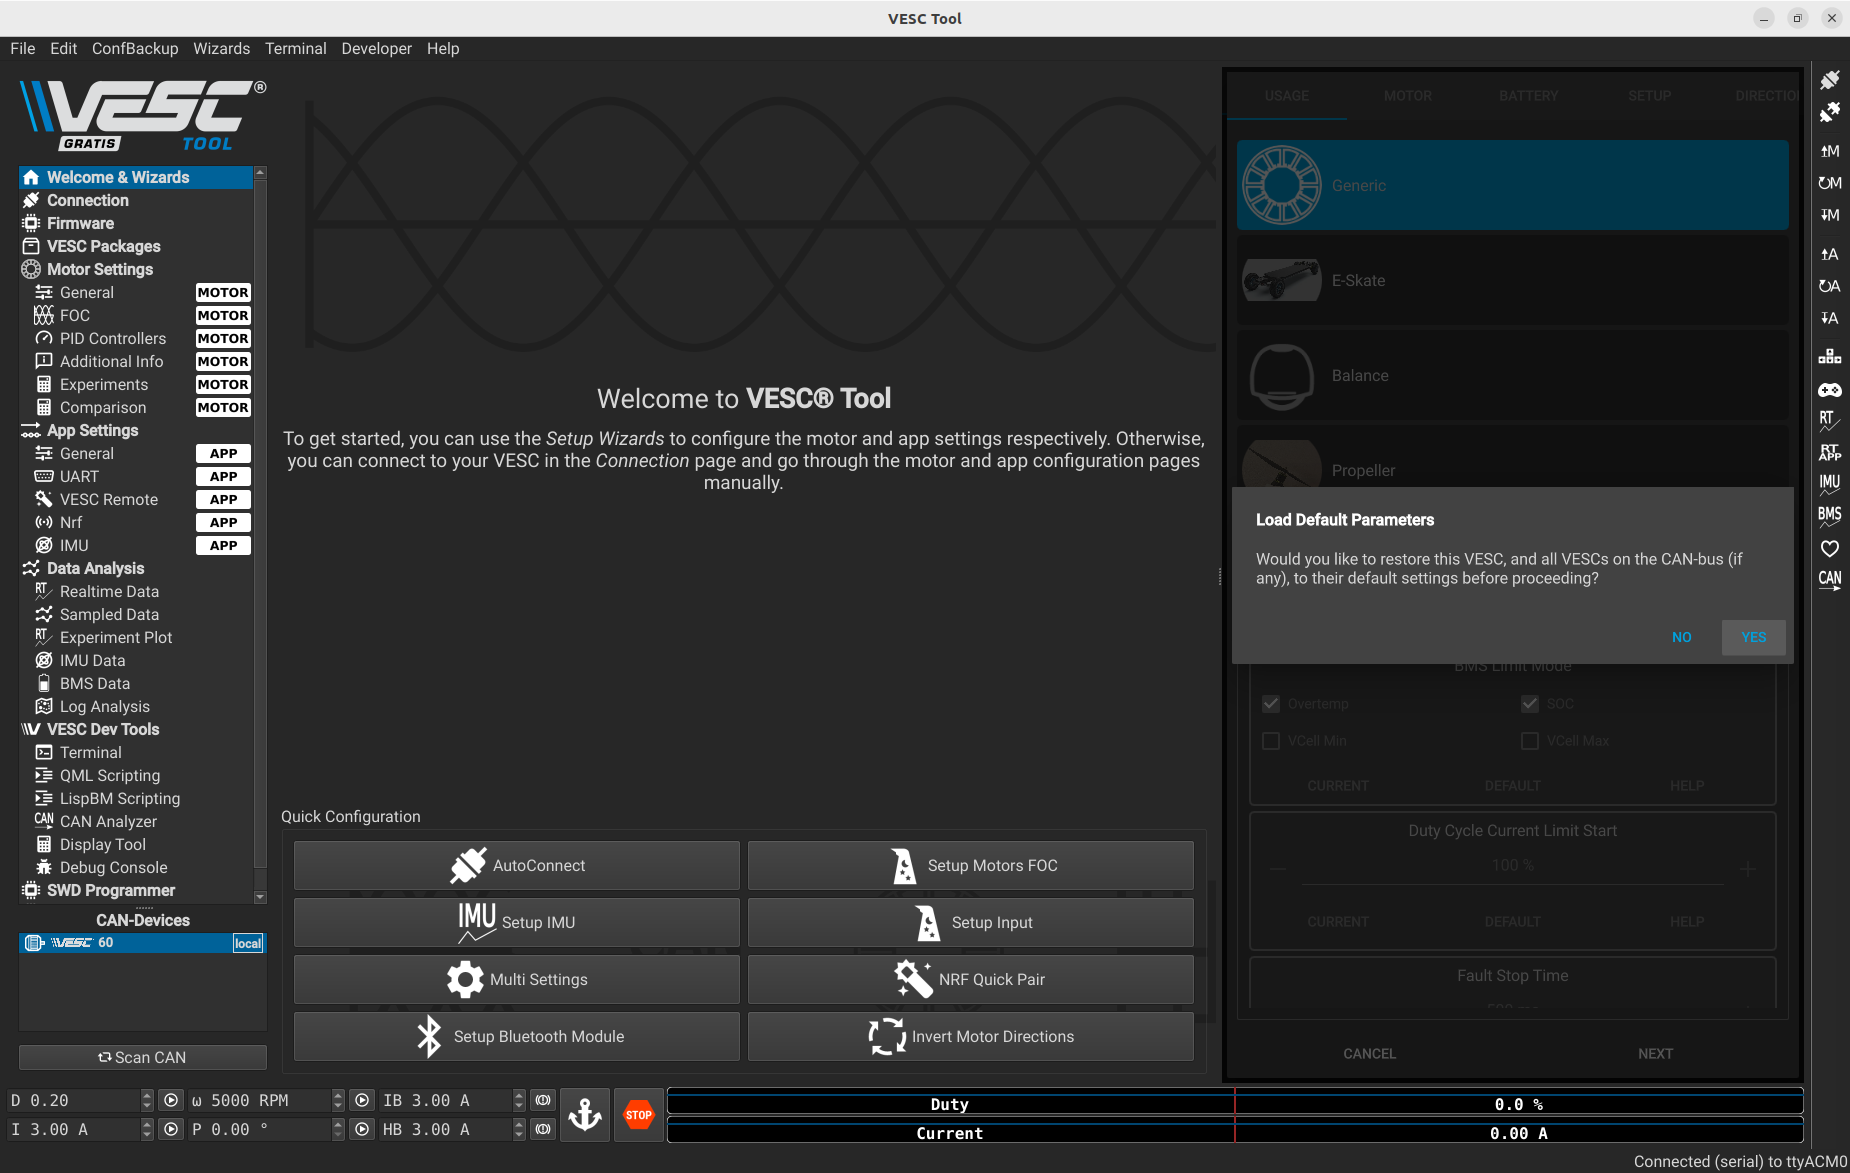Image resolution: width=1850 pixels, height=1173 pixels.
Task: Click the sidebar scrollbar down arrow
Action: [260, 897]
